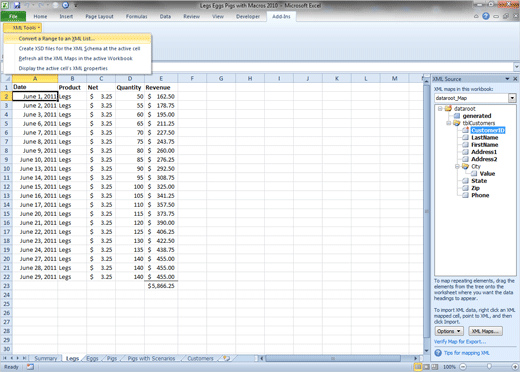Viewport: 520px width, 372px height.
Task: Click the Excel application icon in title bar
Action: 5,5
